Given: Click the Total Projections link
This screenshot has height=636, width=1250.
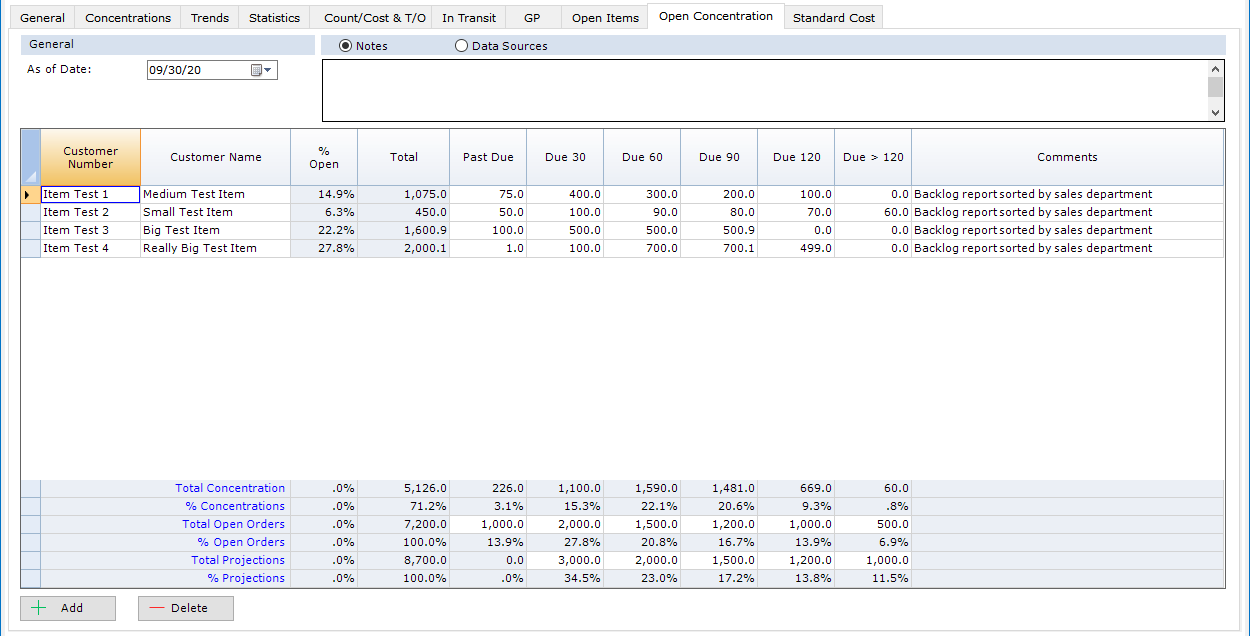Looking at the screenshot, I should point(238,560).
